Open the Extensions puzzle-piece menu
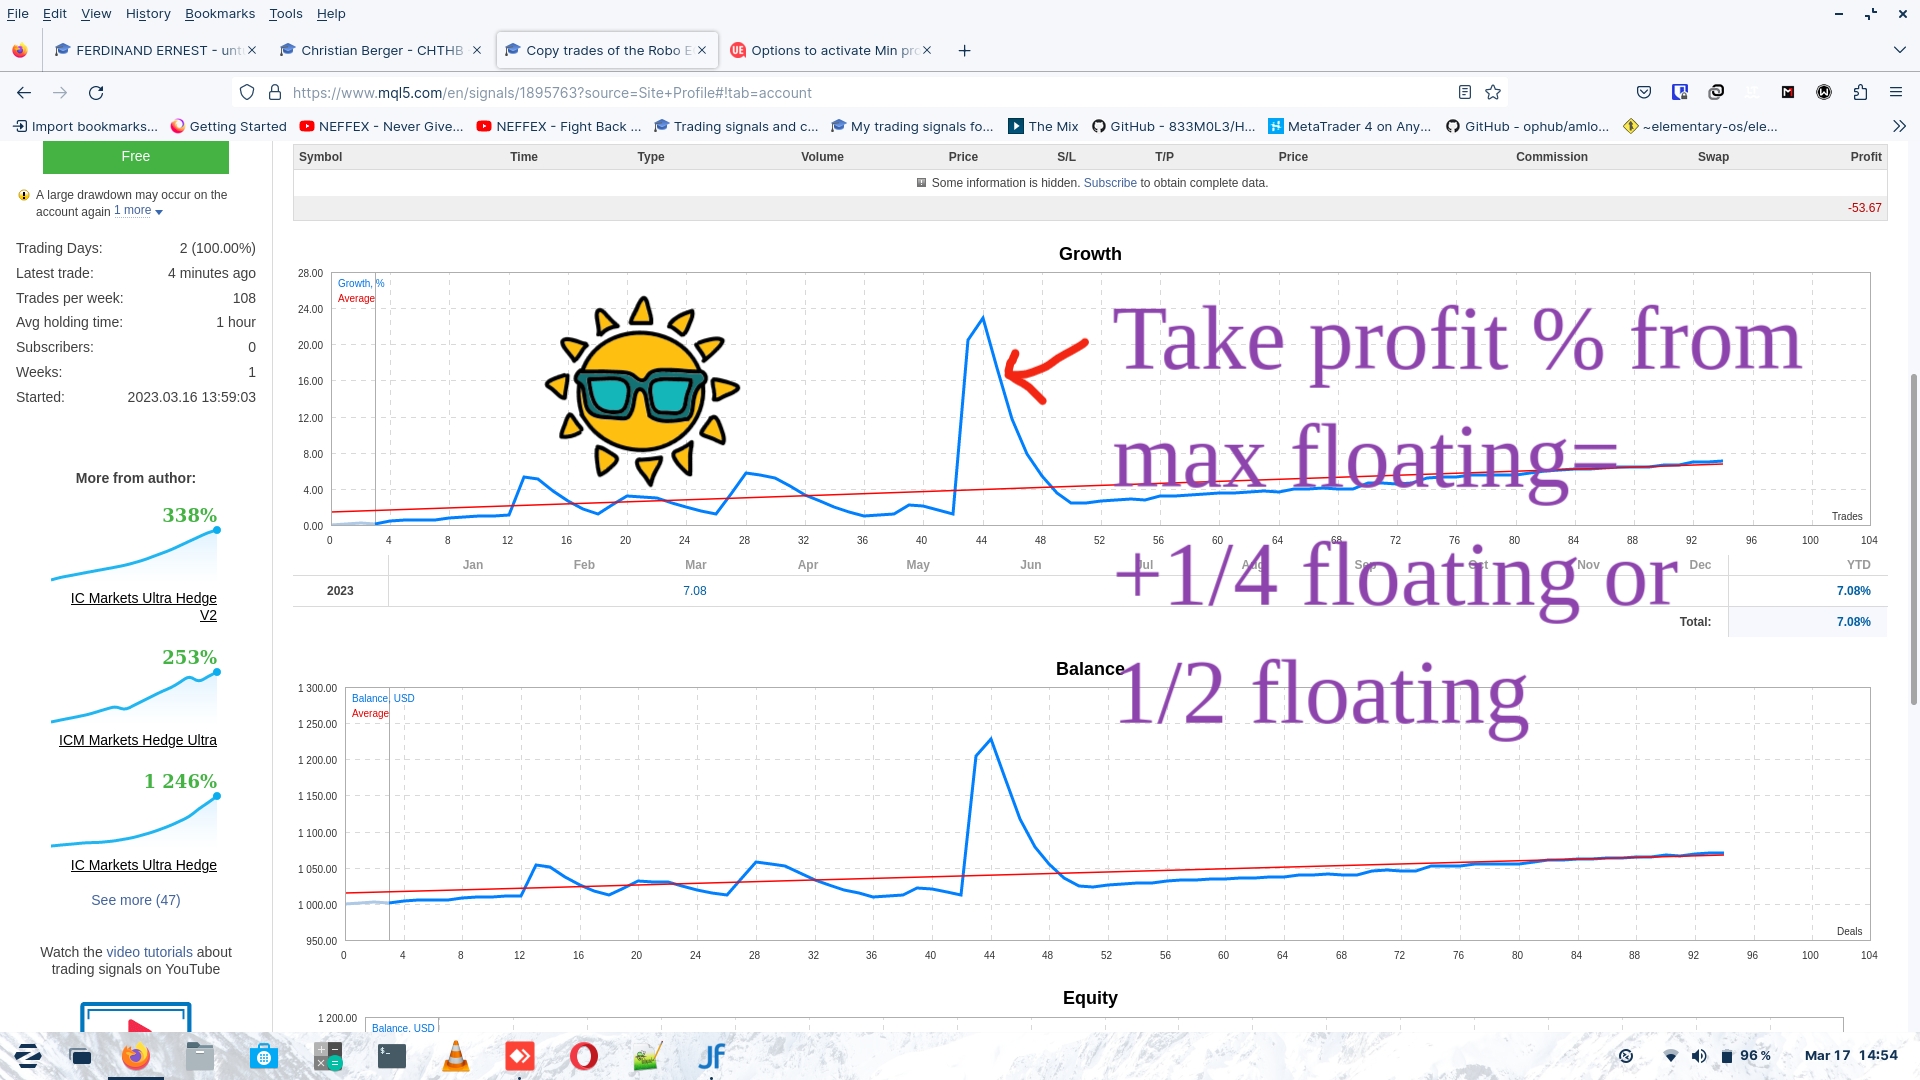1920x1080 pixels. tap(1860, 92)
